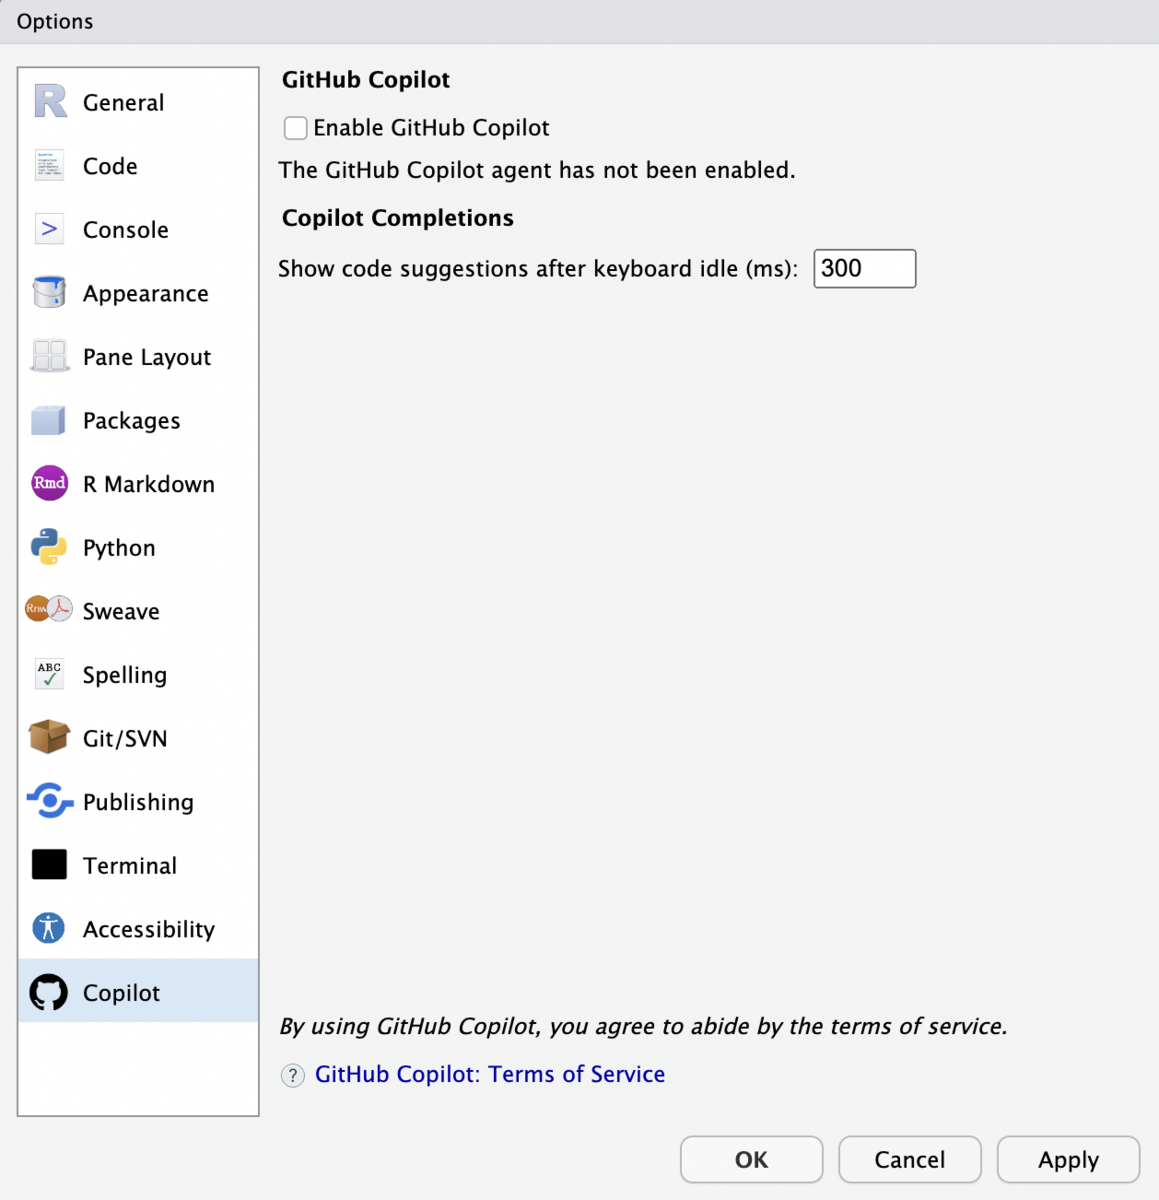Click the Options window title
Viewport: 1159px width, 1200px height.
[55, 21]
